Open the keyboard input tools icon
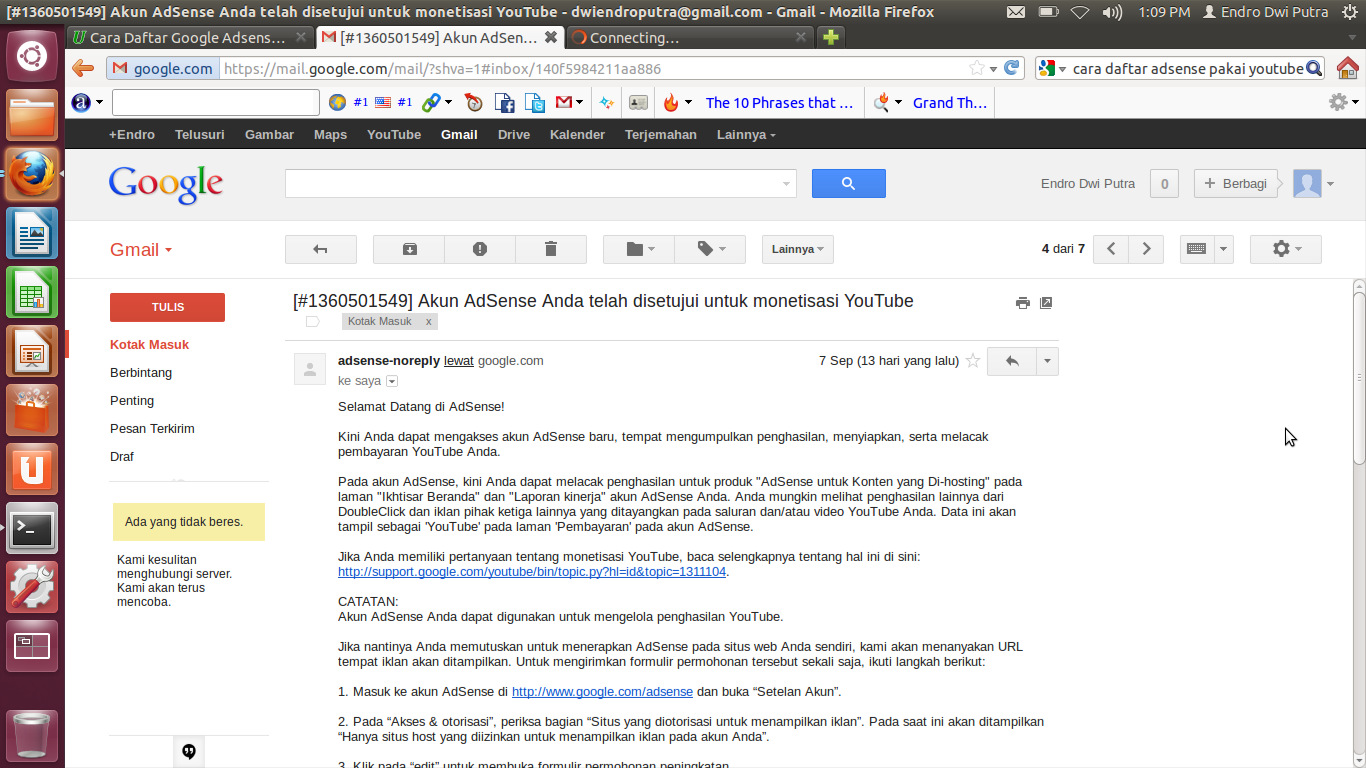The height and width of the screenshot is (768, 1366). [x=1198, y=249]
